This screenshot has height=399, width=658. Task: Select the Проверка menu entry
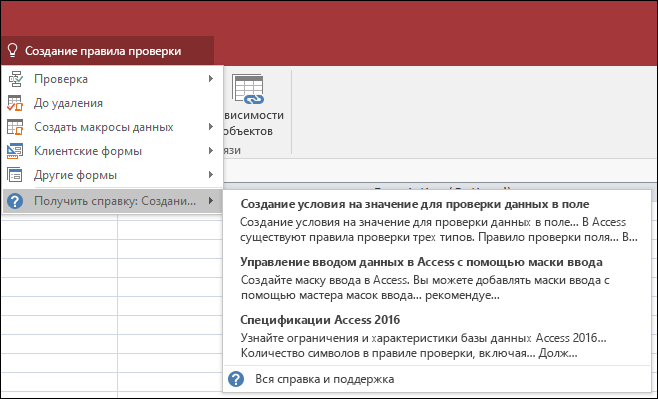(112, 79)
